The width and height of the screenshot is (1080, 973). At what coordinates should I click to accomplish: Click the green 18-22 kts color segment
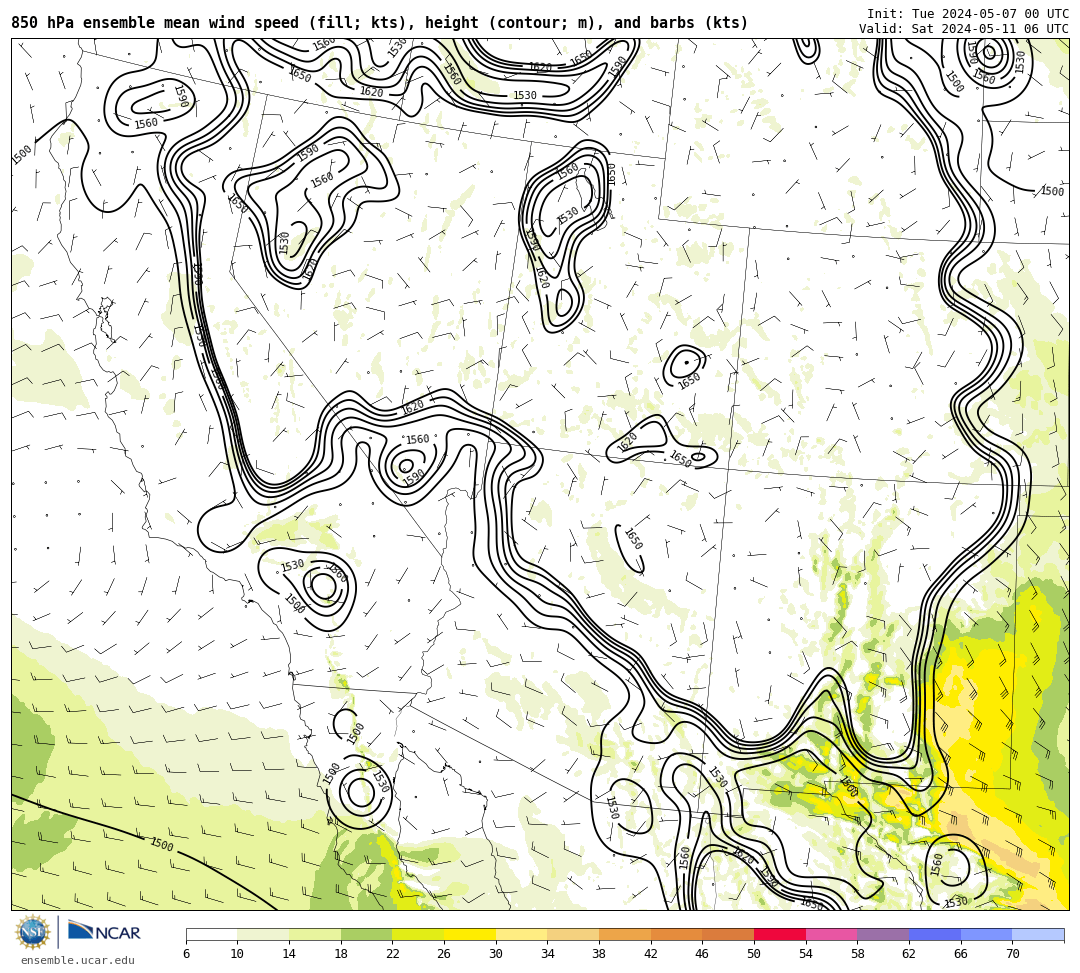366,934
